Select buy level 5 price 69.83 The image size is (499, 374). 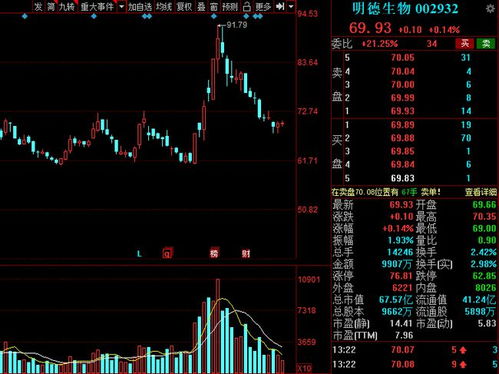pos(403,178)
